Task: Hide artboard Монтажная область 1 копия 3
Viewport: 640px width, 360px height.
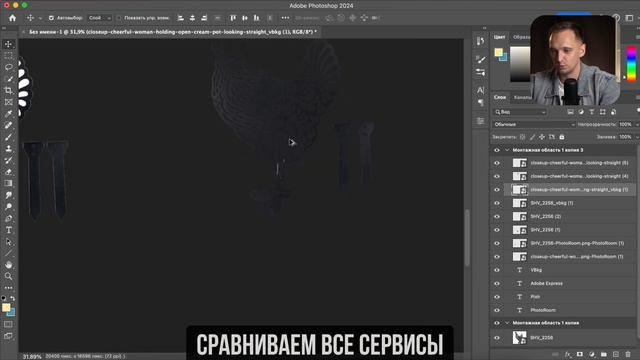Action: click(497, 150)
